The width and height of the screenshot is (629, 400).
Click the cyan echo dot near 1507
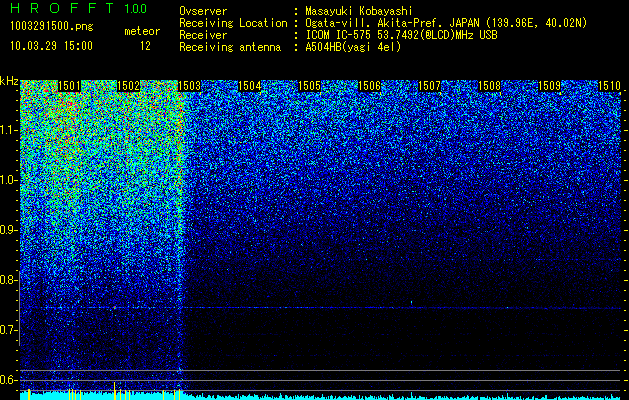point(412,302)
